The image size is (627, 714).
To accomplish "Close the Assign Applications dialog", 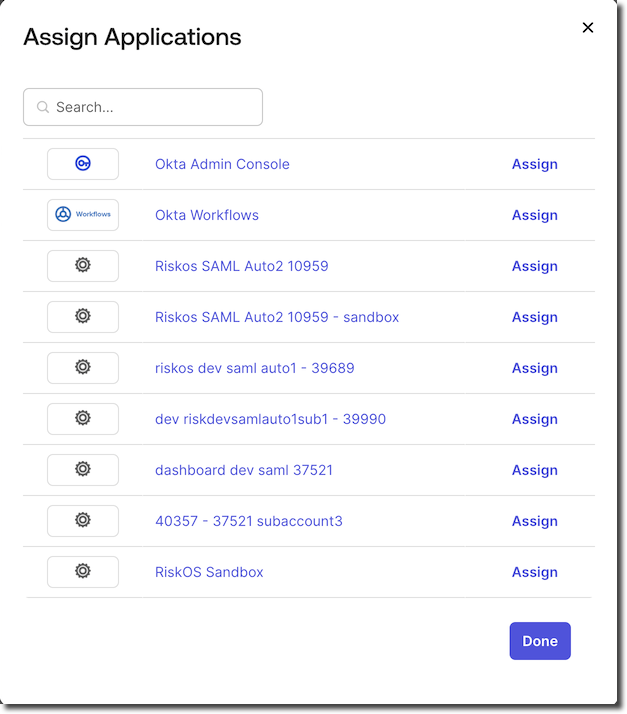I will (588, 28).
